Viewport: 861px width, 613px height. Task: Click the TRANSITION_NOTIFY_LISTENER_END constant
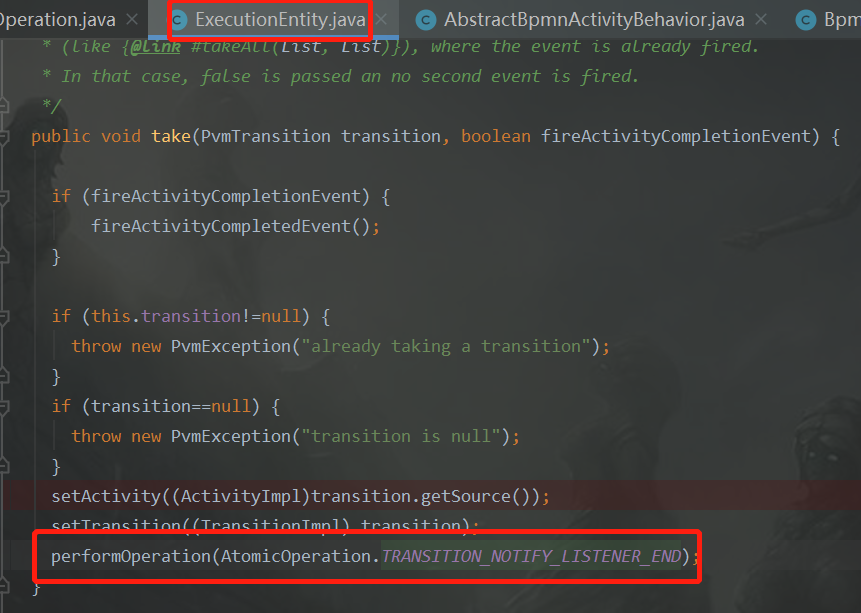pos(531,556)
